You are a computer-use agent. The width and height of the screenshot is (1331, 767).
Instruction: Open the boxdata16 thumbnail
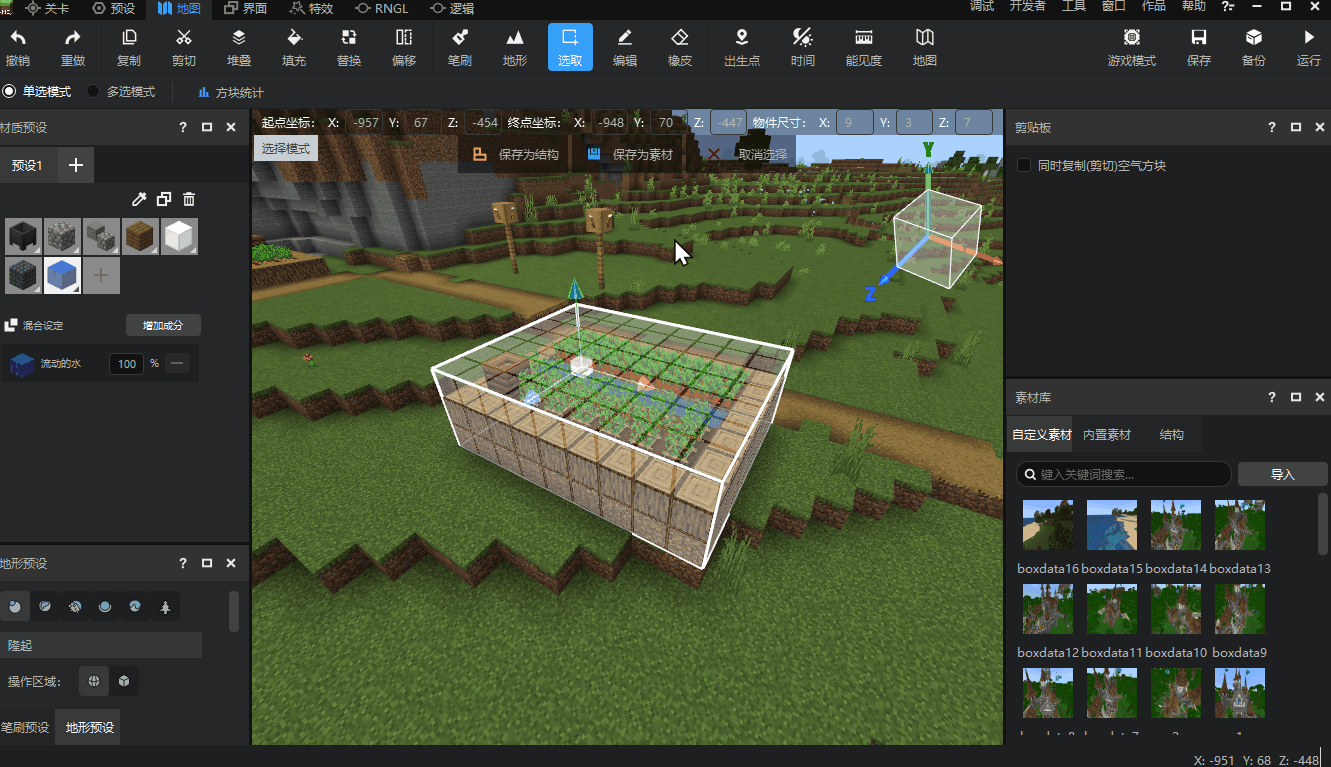click(1048, 525)
